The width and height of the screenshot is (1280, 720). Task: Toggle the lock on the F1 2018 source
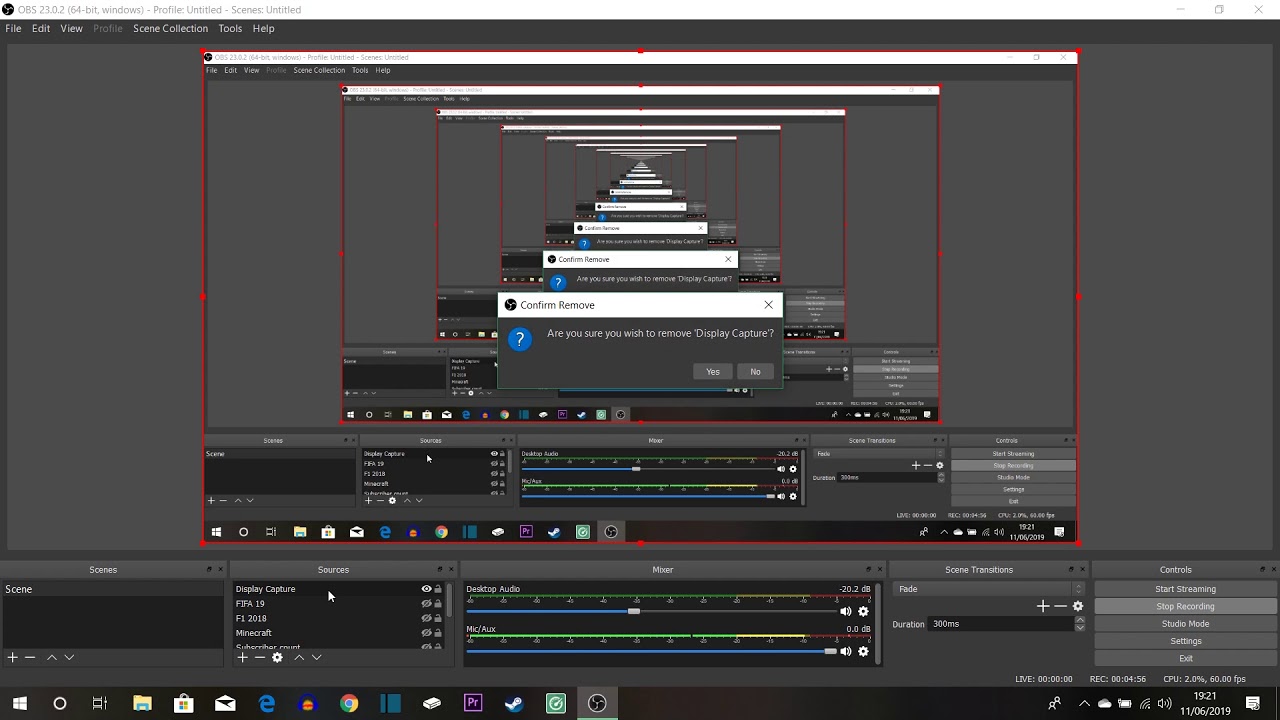[438, 618]
